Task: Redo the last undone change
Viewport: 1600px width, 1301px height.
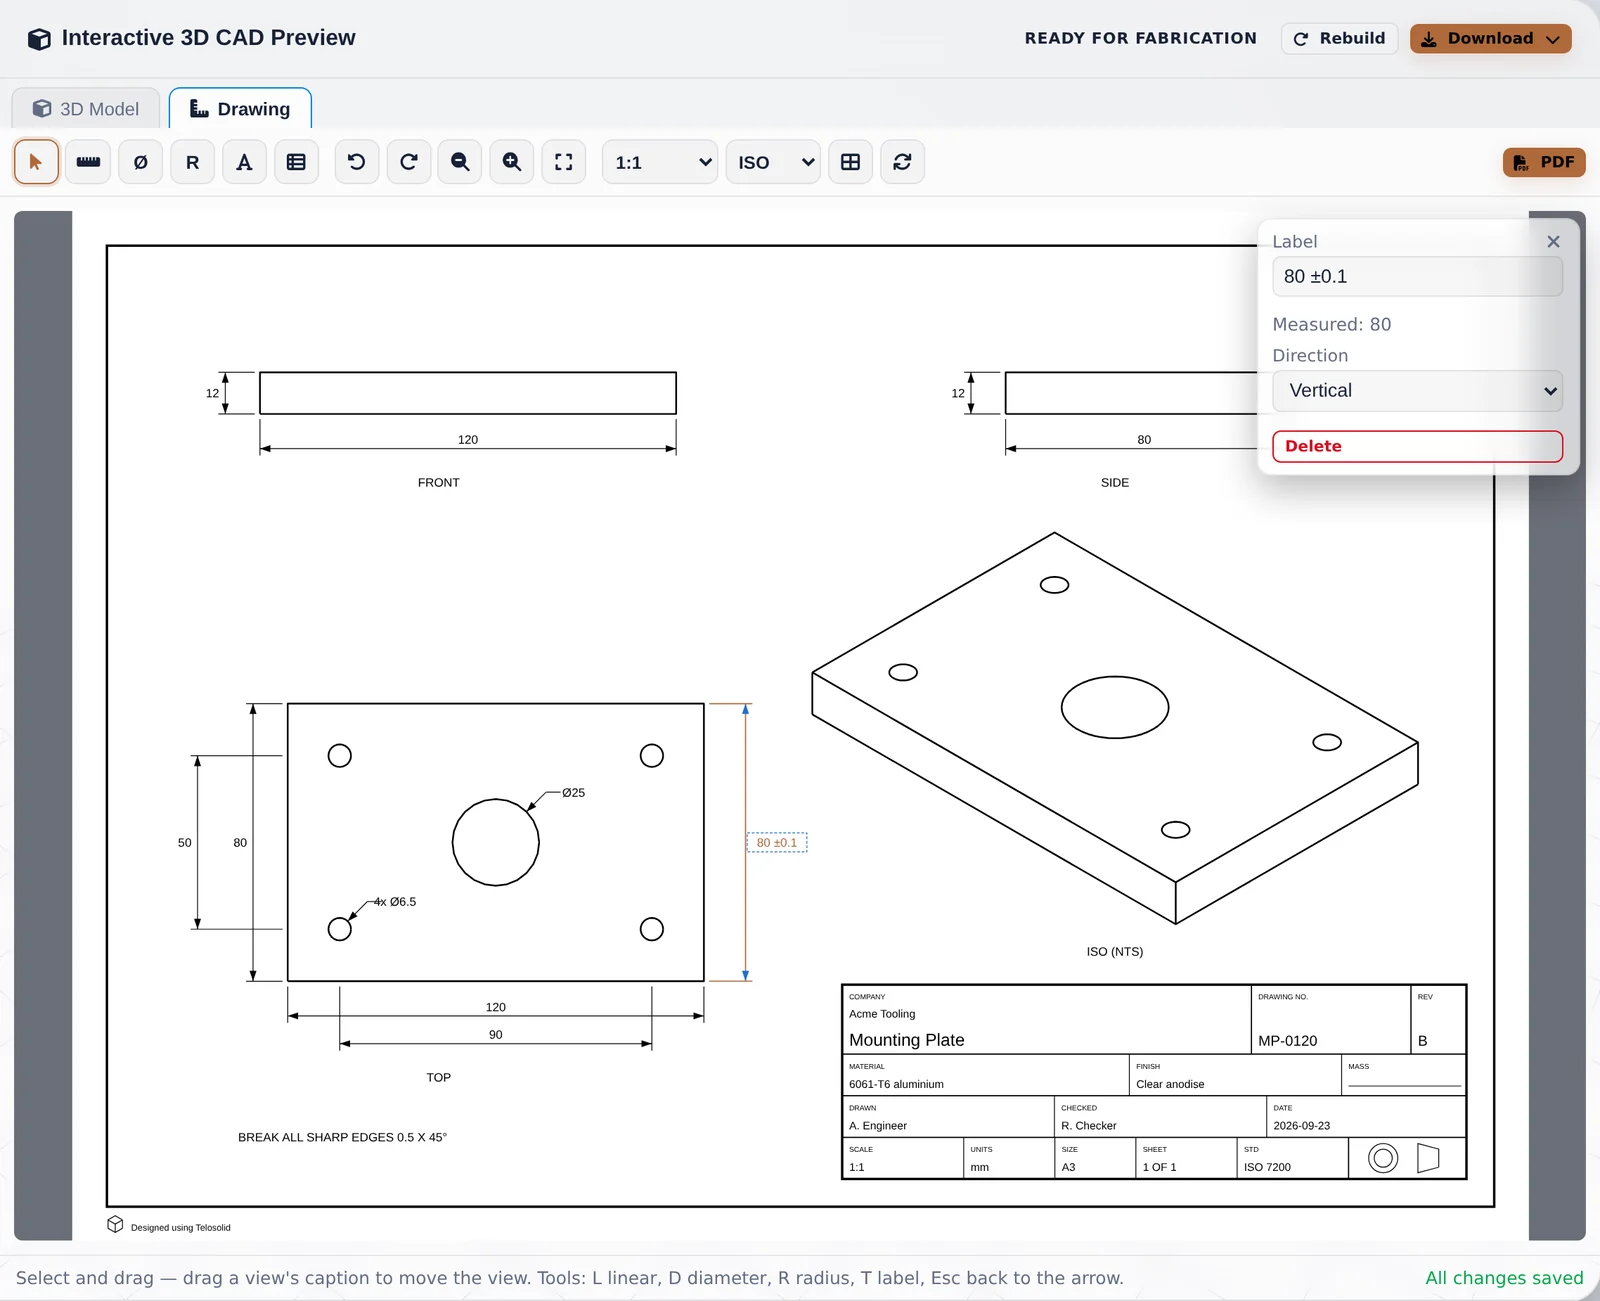Action: coord(408,162)
